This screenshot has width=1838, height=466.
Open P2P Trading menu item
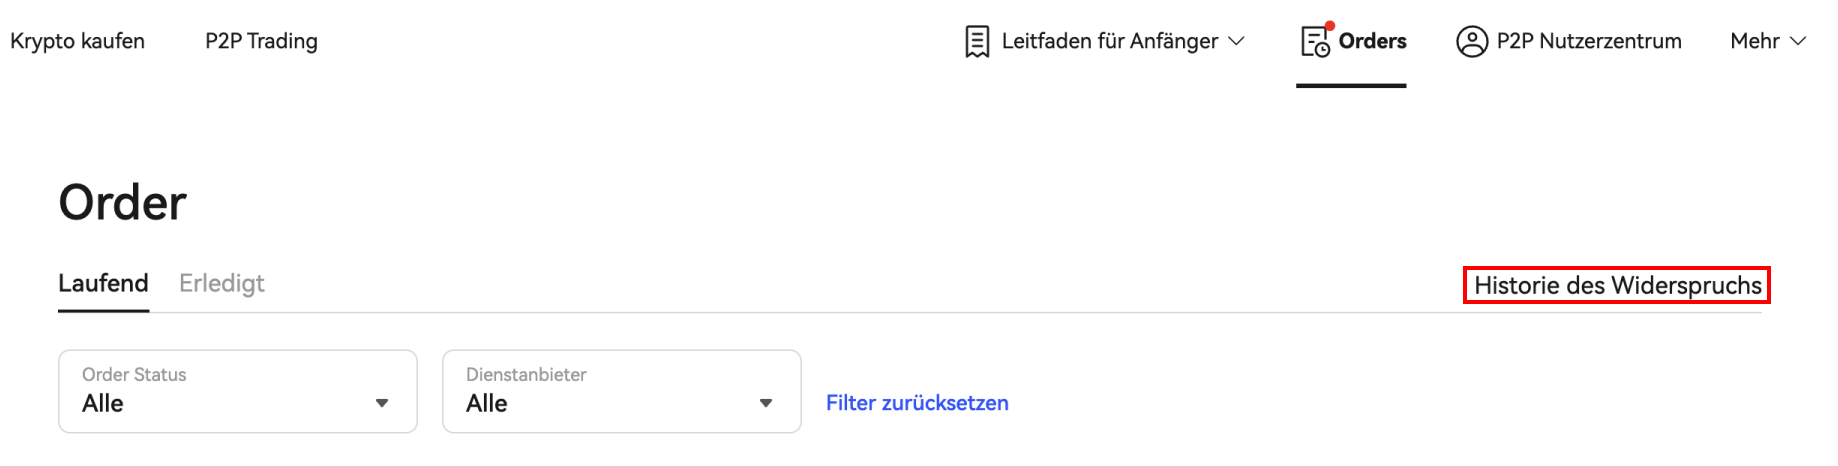[x=261, y=41]
